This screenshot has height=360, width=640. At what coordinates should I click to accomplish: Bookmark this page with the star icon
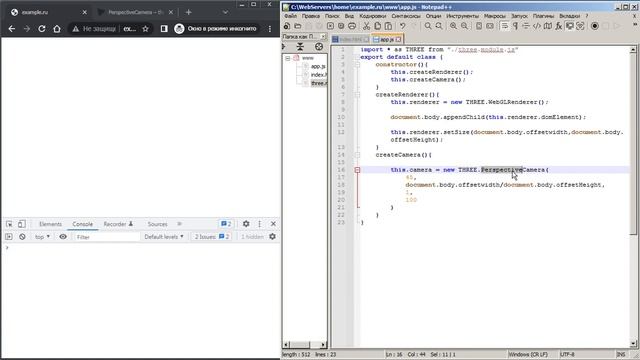click(x=145, y=29)
